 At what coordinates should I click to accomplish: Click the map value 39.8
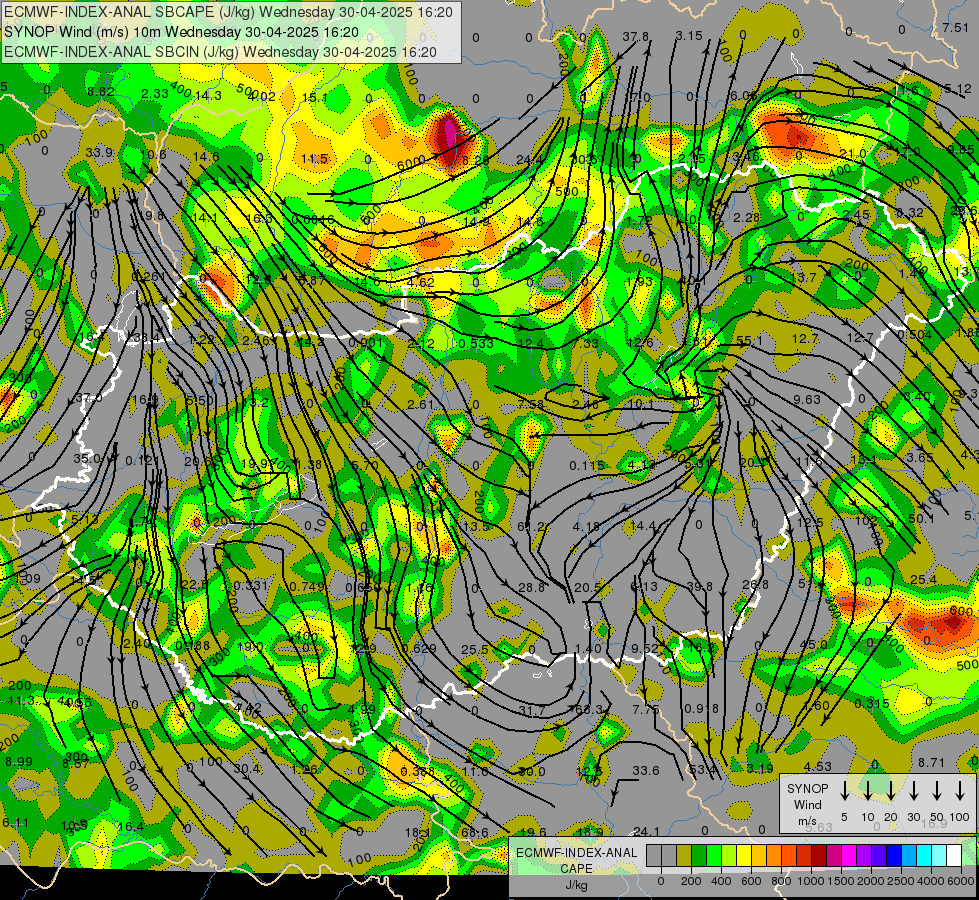[x=699, y=586]
